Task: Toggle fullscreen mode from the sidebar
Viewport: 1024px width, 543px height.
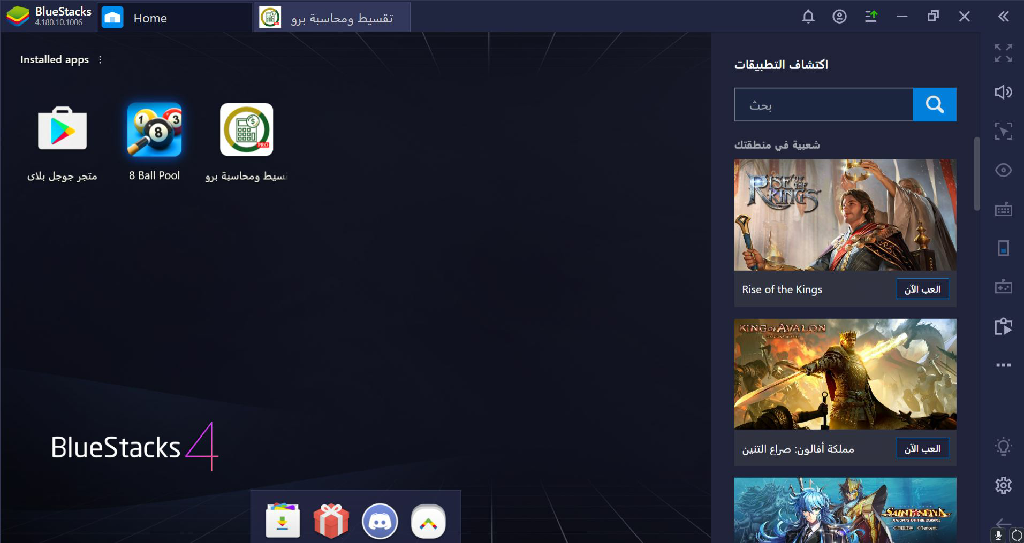Action: pos(1003,53)
